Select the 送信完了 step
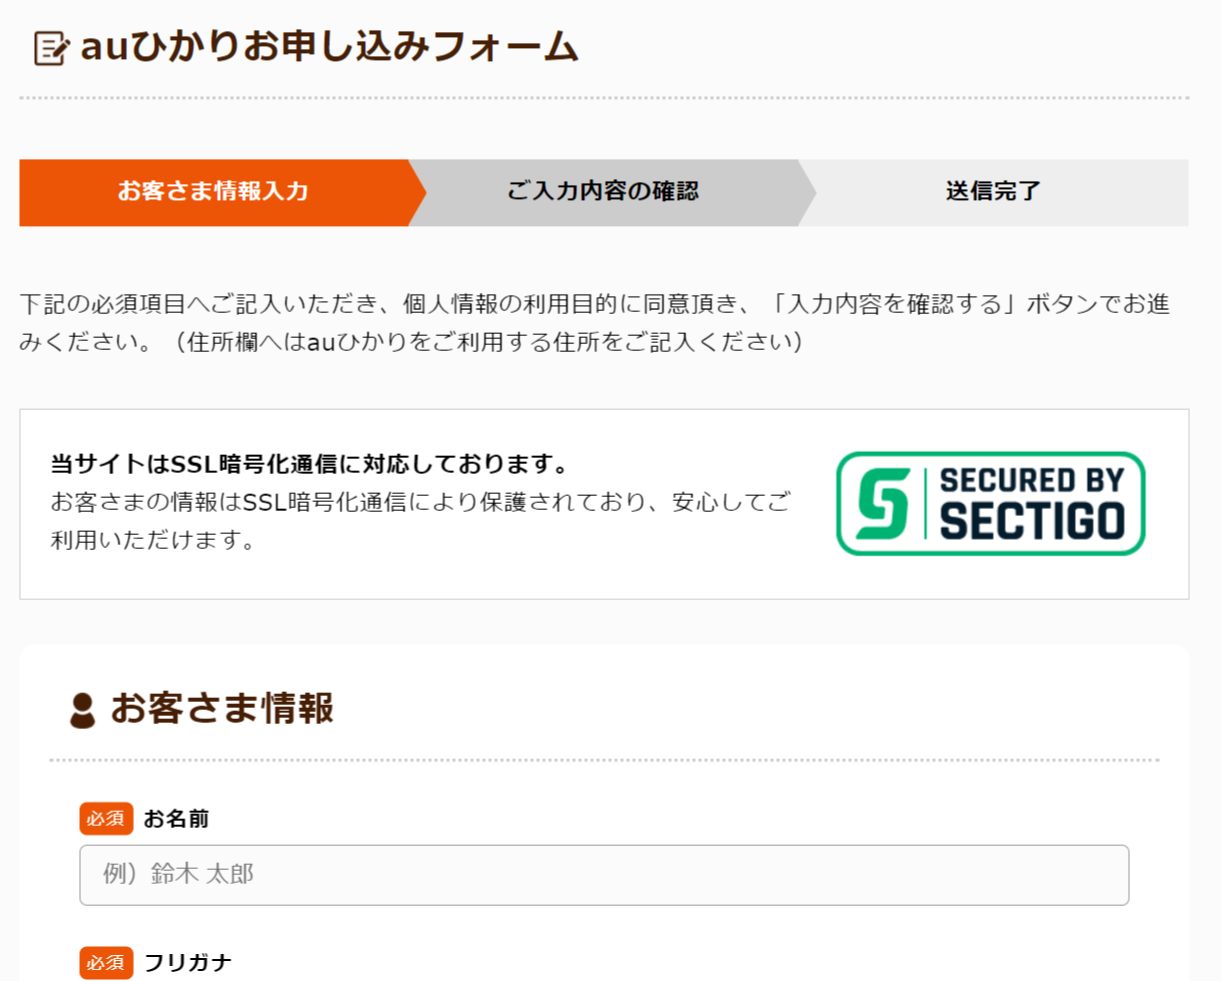Viewport: 1221px width, 981px height. [x=993, y=192]
